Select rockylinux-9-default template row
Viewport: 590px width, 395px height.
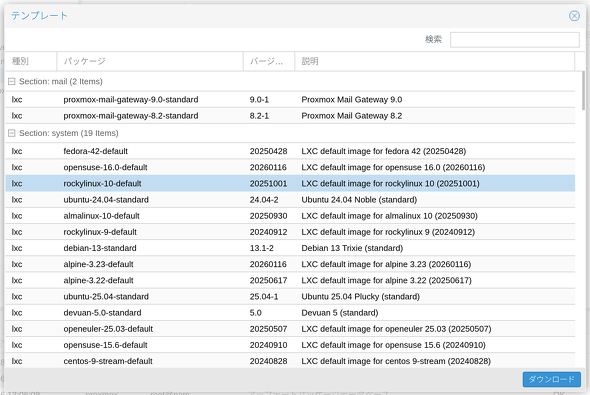[x=290, y=232]
